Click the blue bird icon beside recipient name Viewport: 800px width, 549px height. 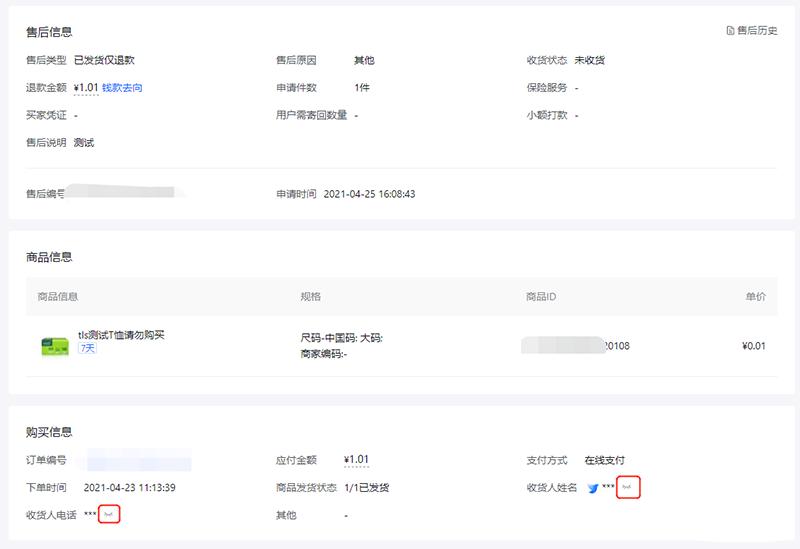593,489
